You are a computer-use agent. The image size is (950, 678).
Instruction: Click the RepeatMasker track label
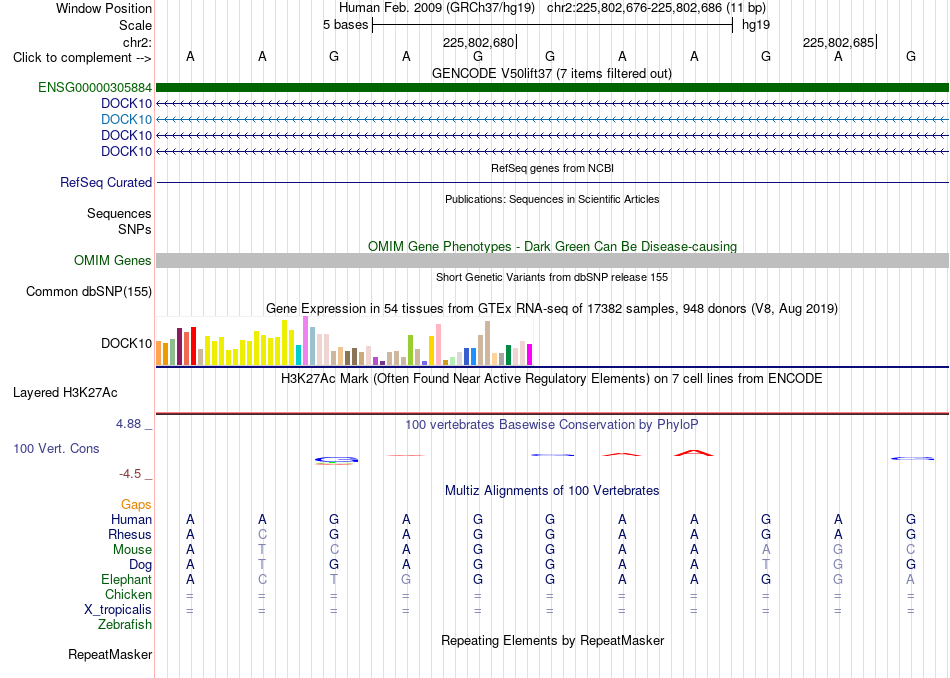[x=110, y=654]
